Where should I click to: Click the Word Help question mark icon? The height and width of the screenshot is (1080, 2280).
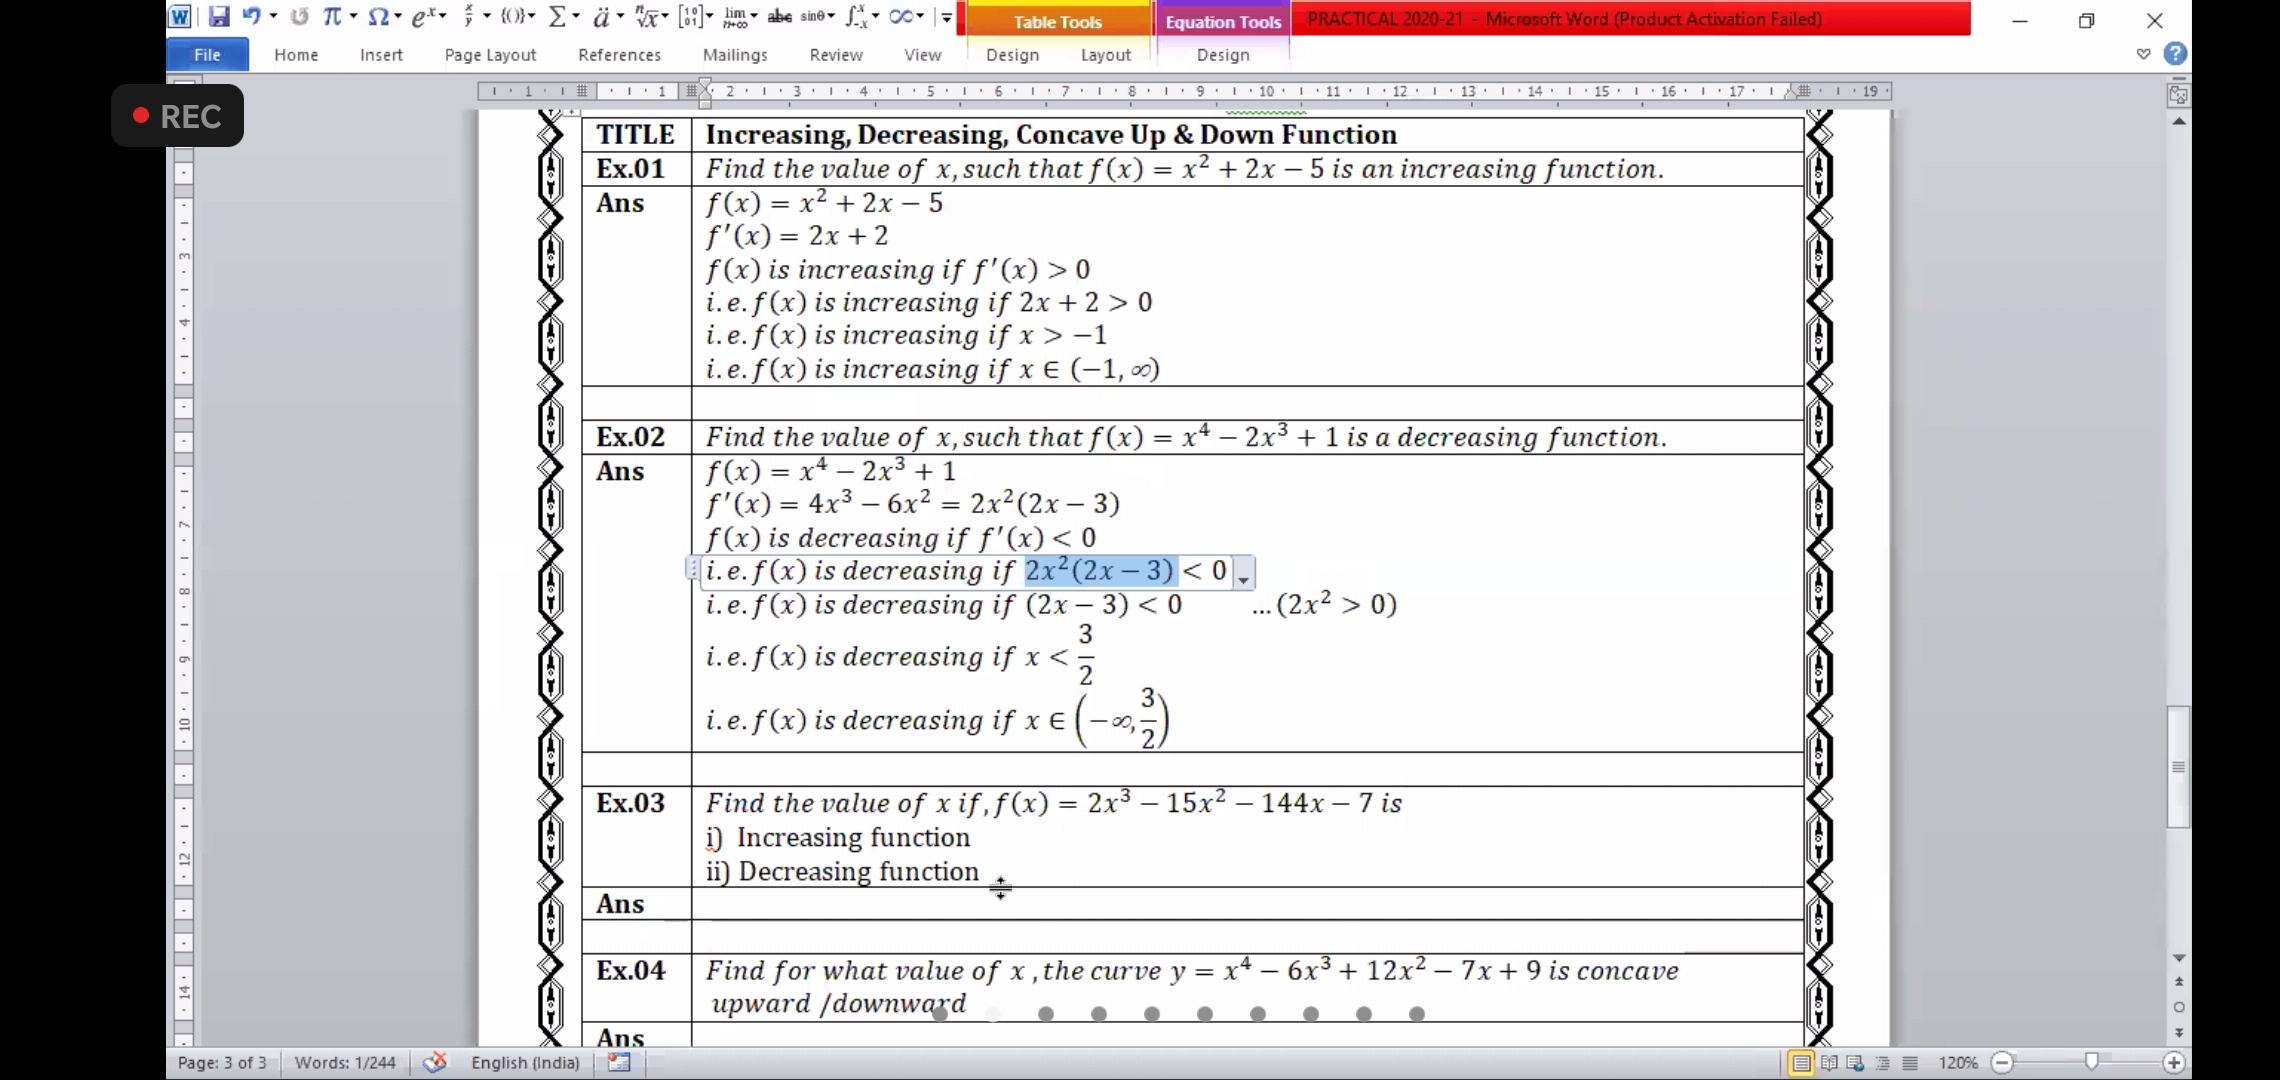coord(2175,54)
